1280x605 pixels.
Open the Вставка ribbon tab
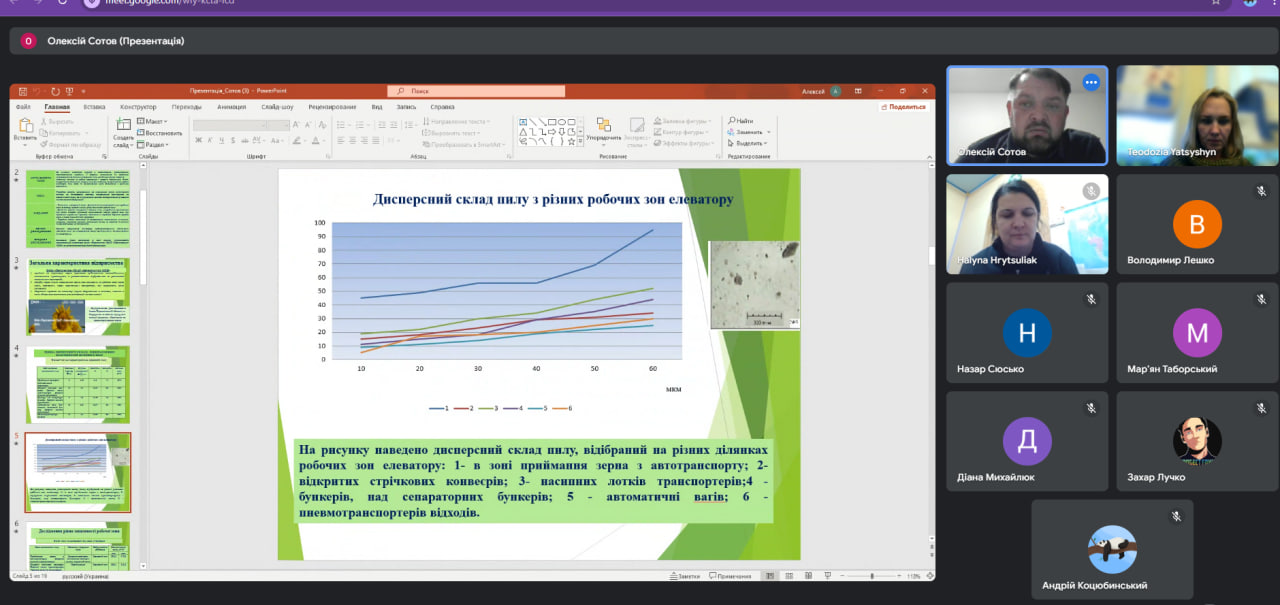point(95,107)
